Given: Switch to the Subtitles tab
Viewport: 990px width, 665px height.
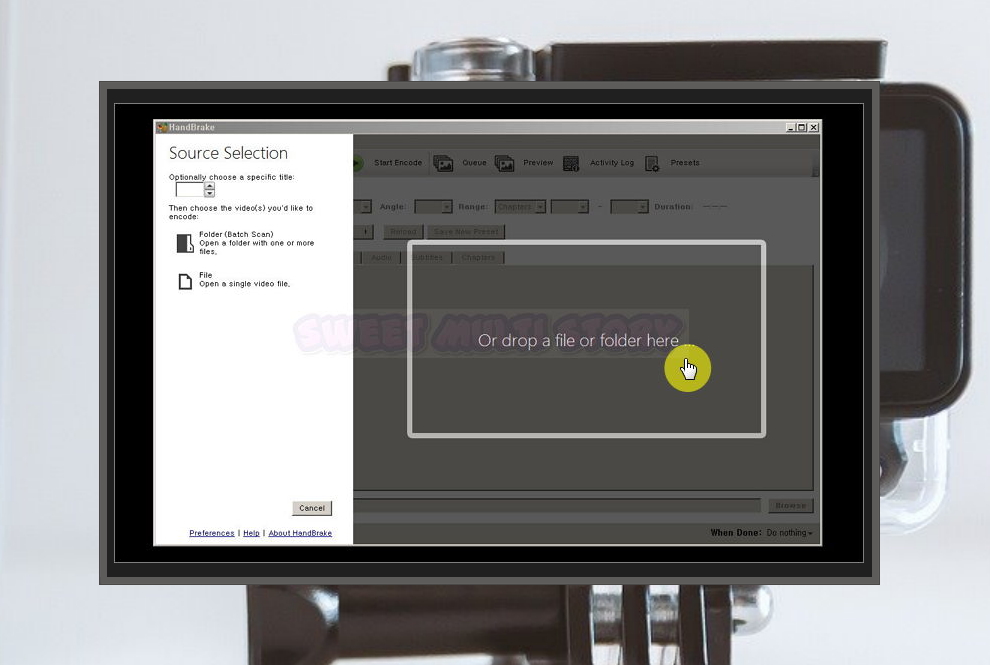Looking at the screenshot, I should click(427, 258).
